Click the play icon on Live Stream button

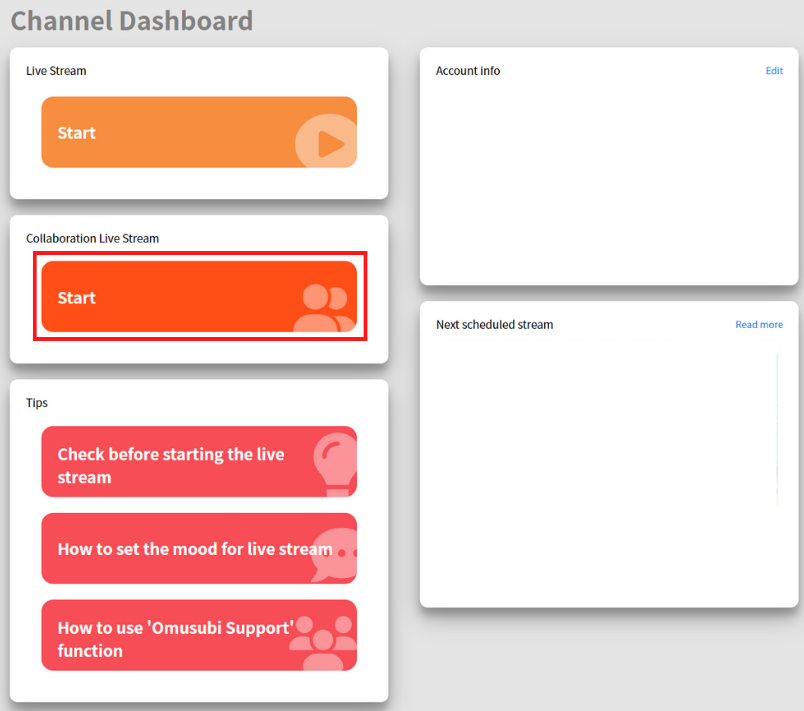click(327, 141)
